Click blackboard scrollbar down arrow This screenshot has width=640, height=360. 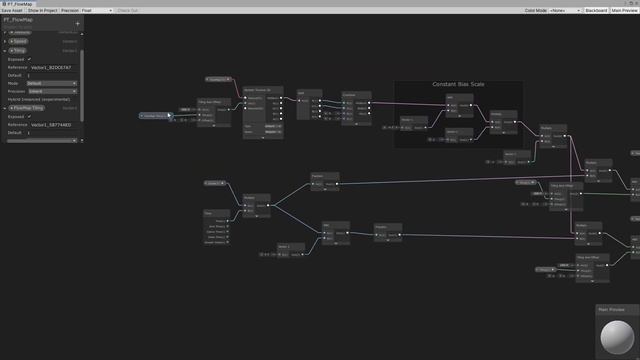pyautogui.click(x=82, y=140)
